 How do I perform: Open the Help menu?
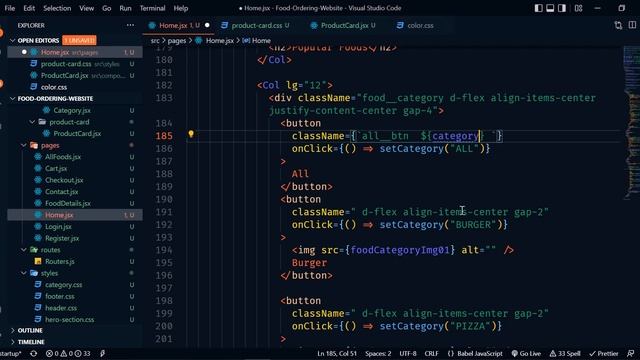[180, 8]
